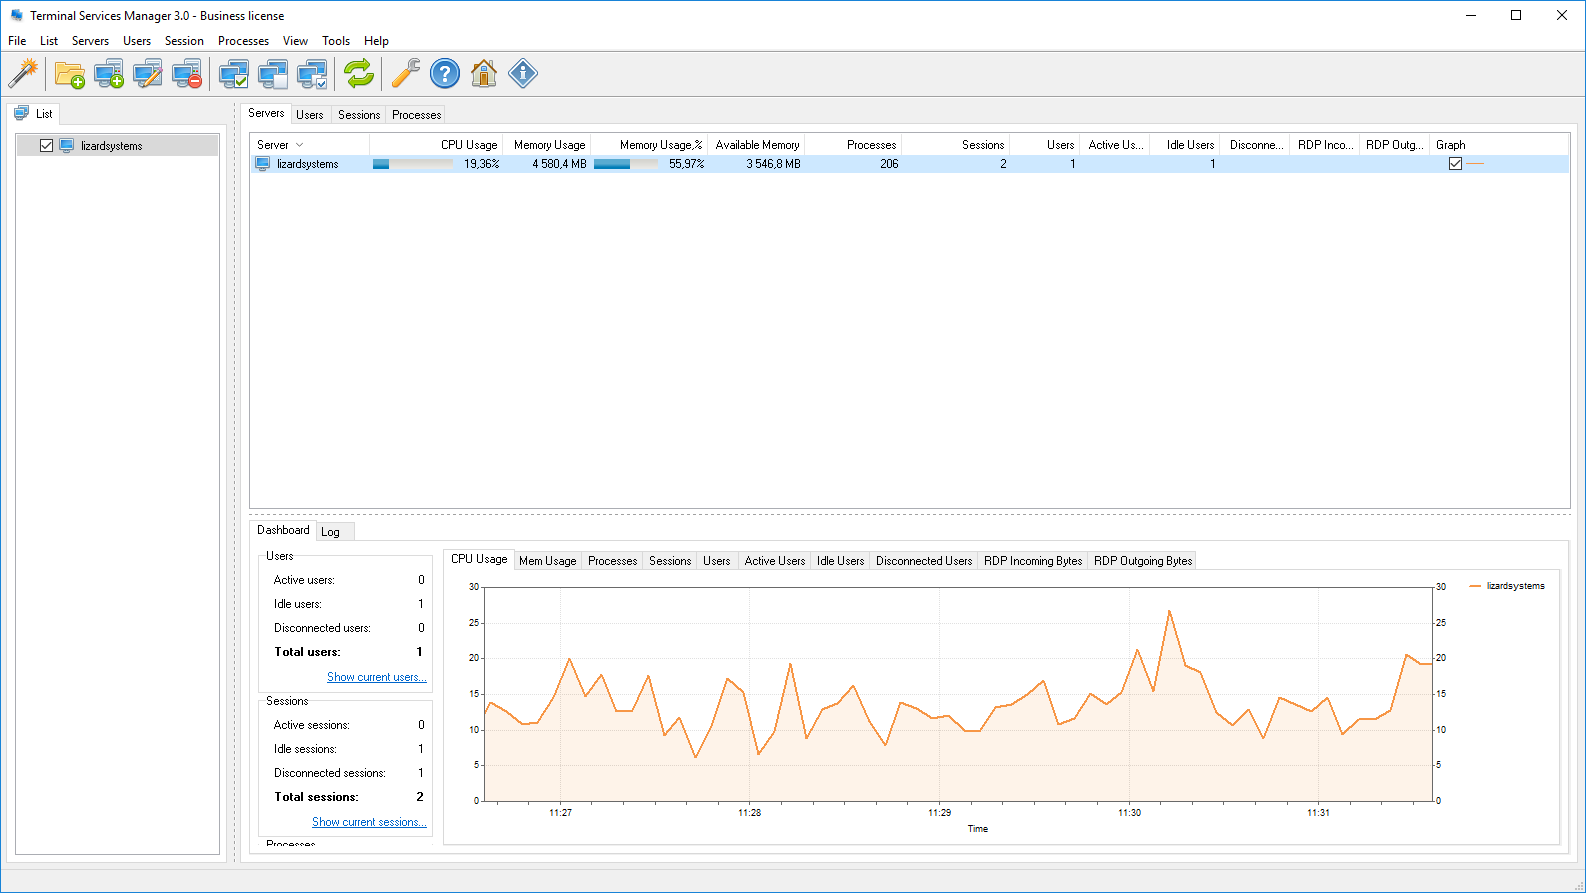Click the add folder group icon
This screenshot has height=893, width=1586.
click(69, 73)
